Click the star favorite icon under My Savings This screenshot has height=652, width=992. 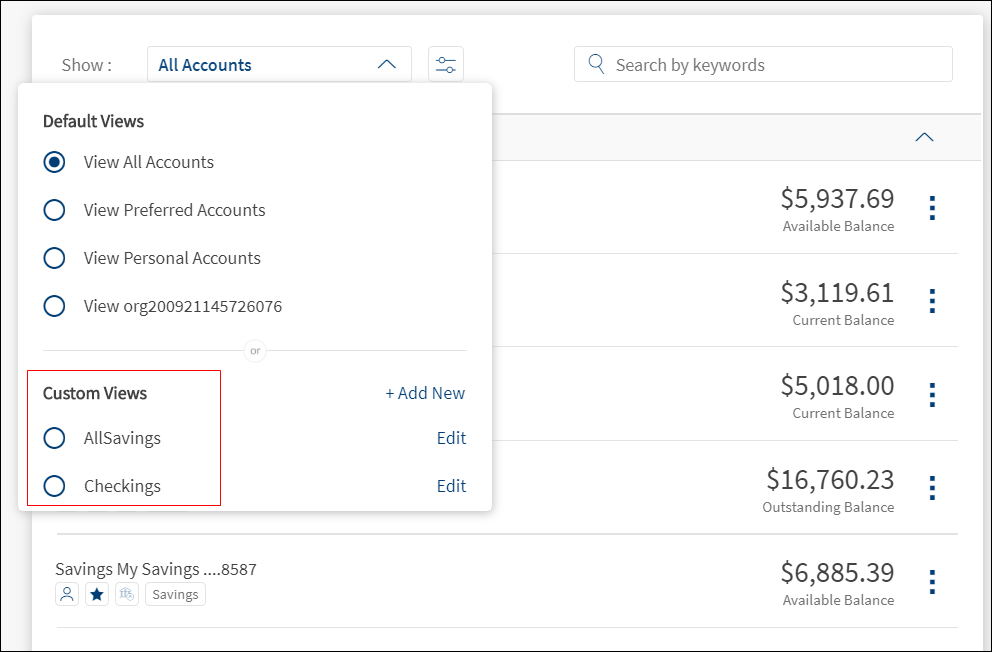[97, 595]
